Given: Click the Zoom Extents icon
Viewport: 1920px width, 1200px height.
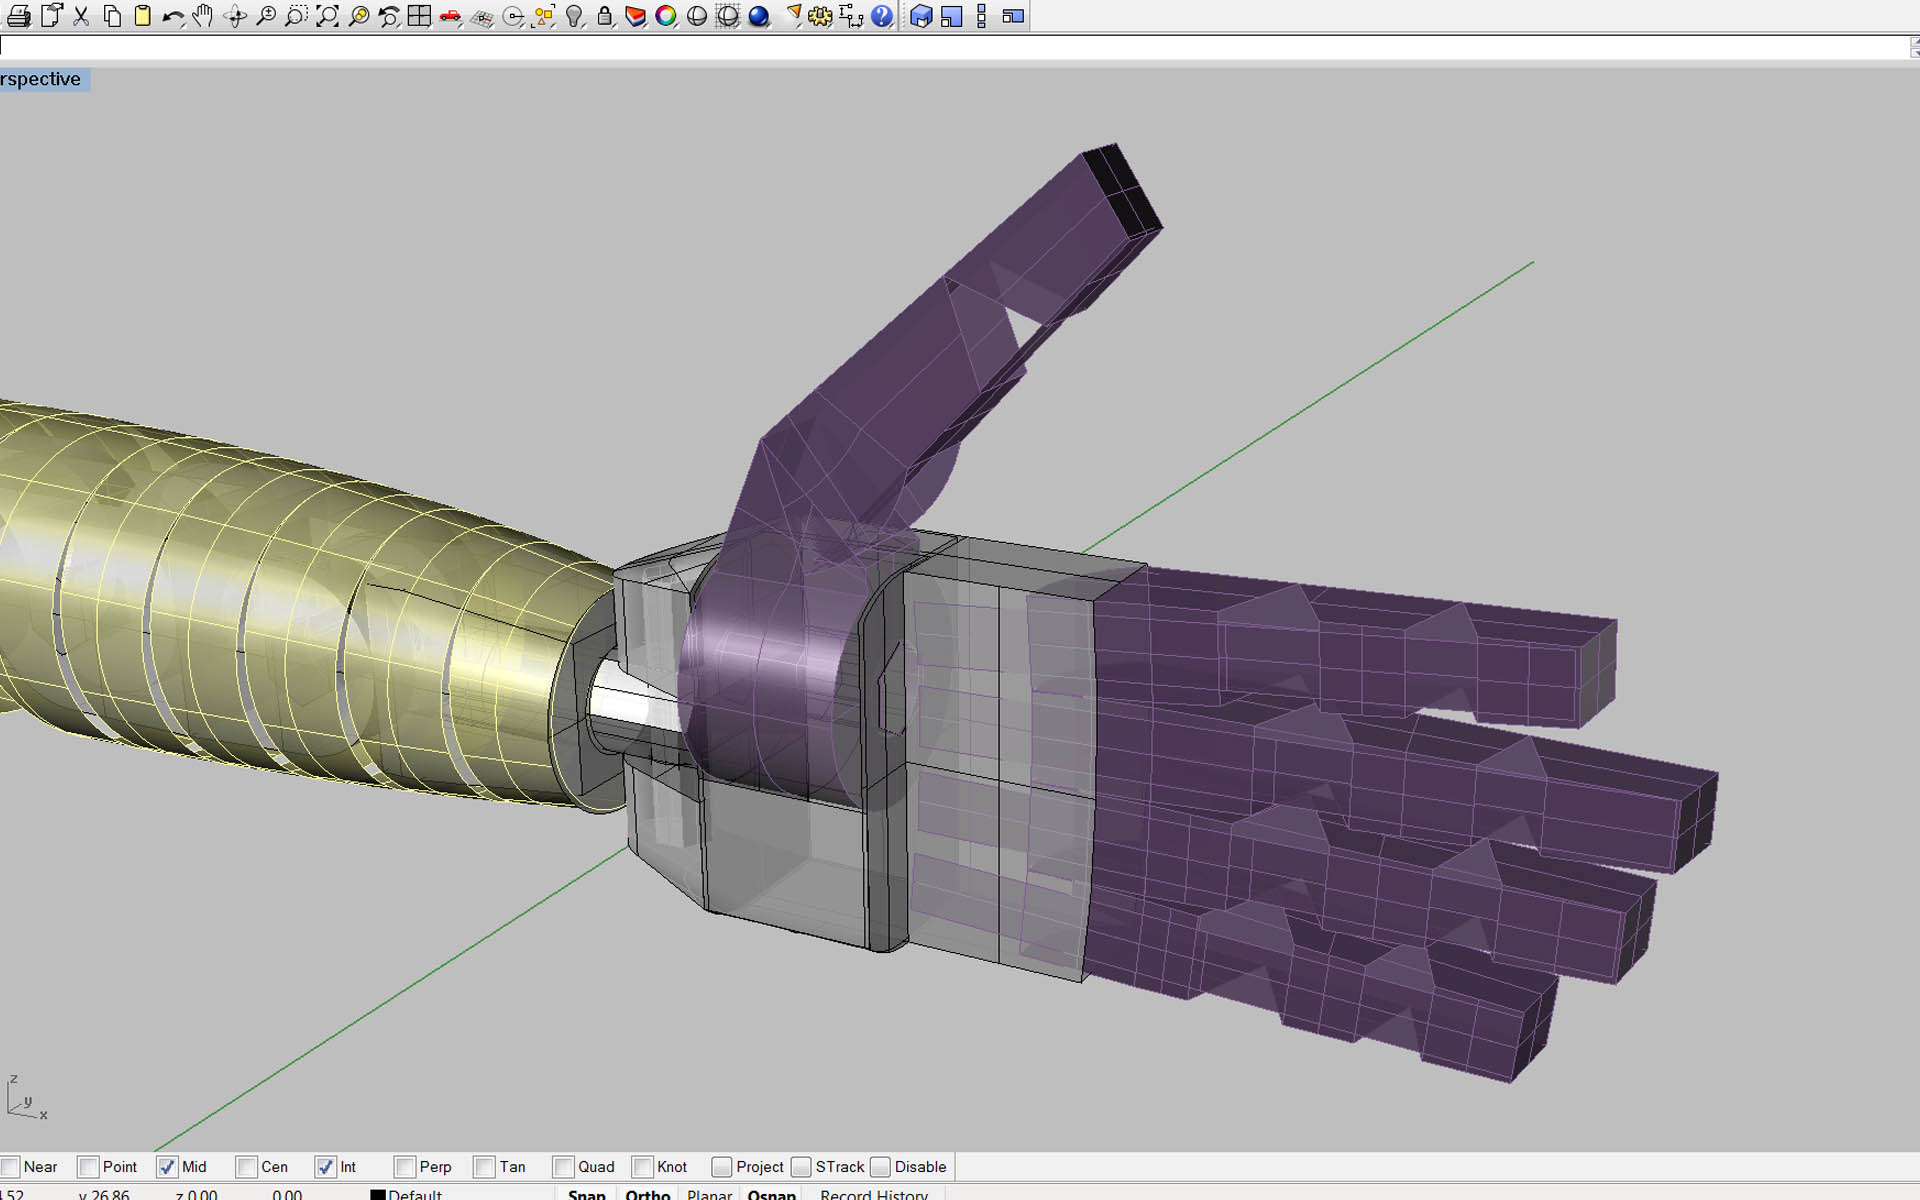Looking at the screenshot, I should click(327, 16).
